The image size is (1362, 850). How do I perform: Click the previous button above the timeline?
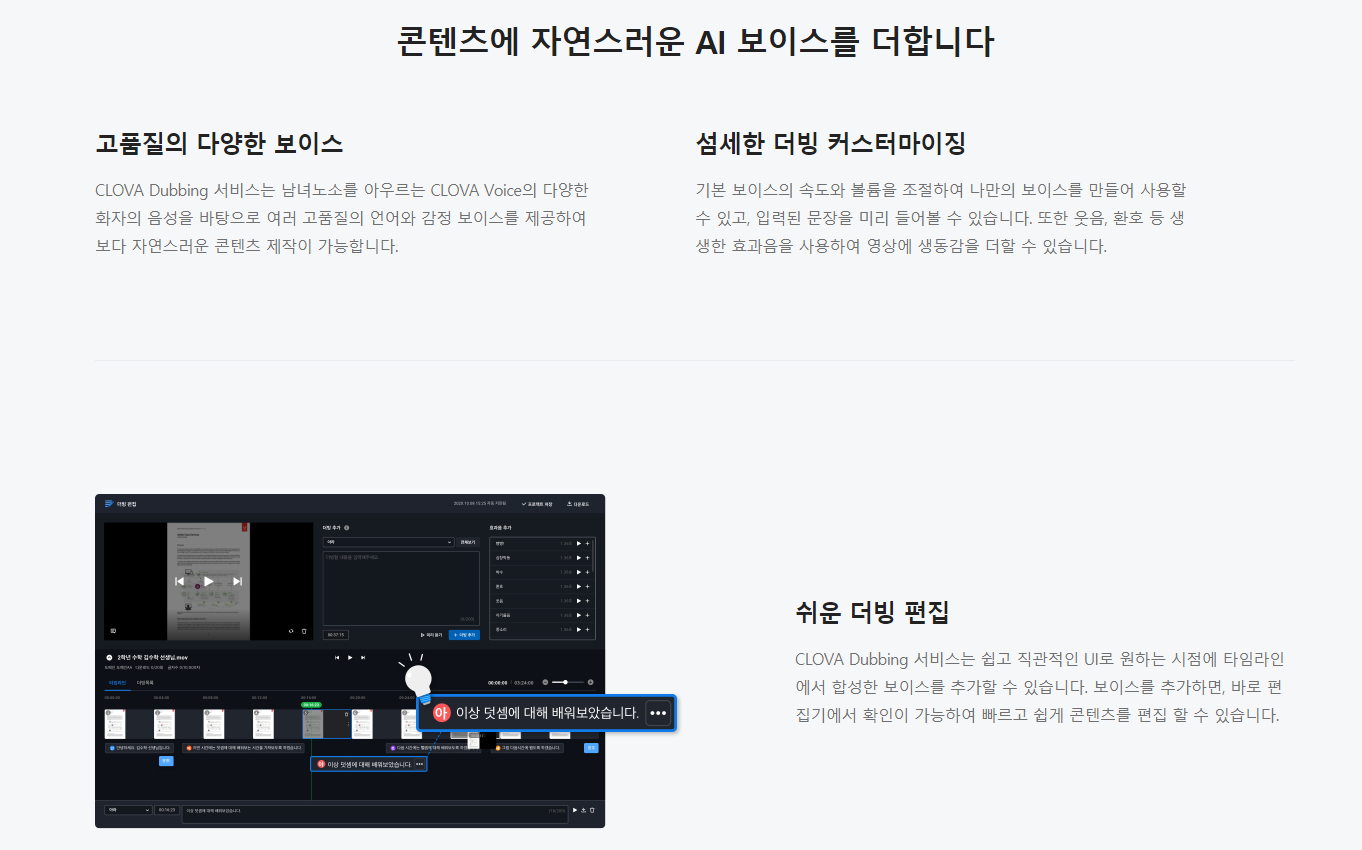(337, 657)
